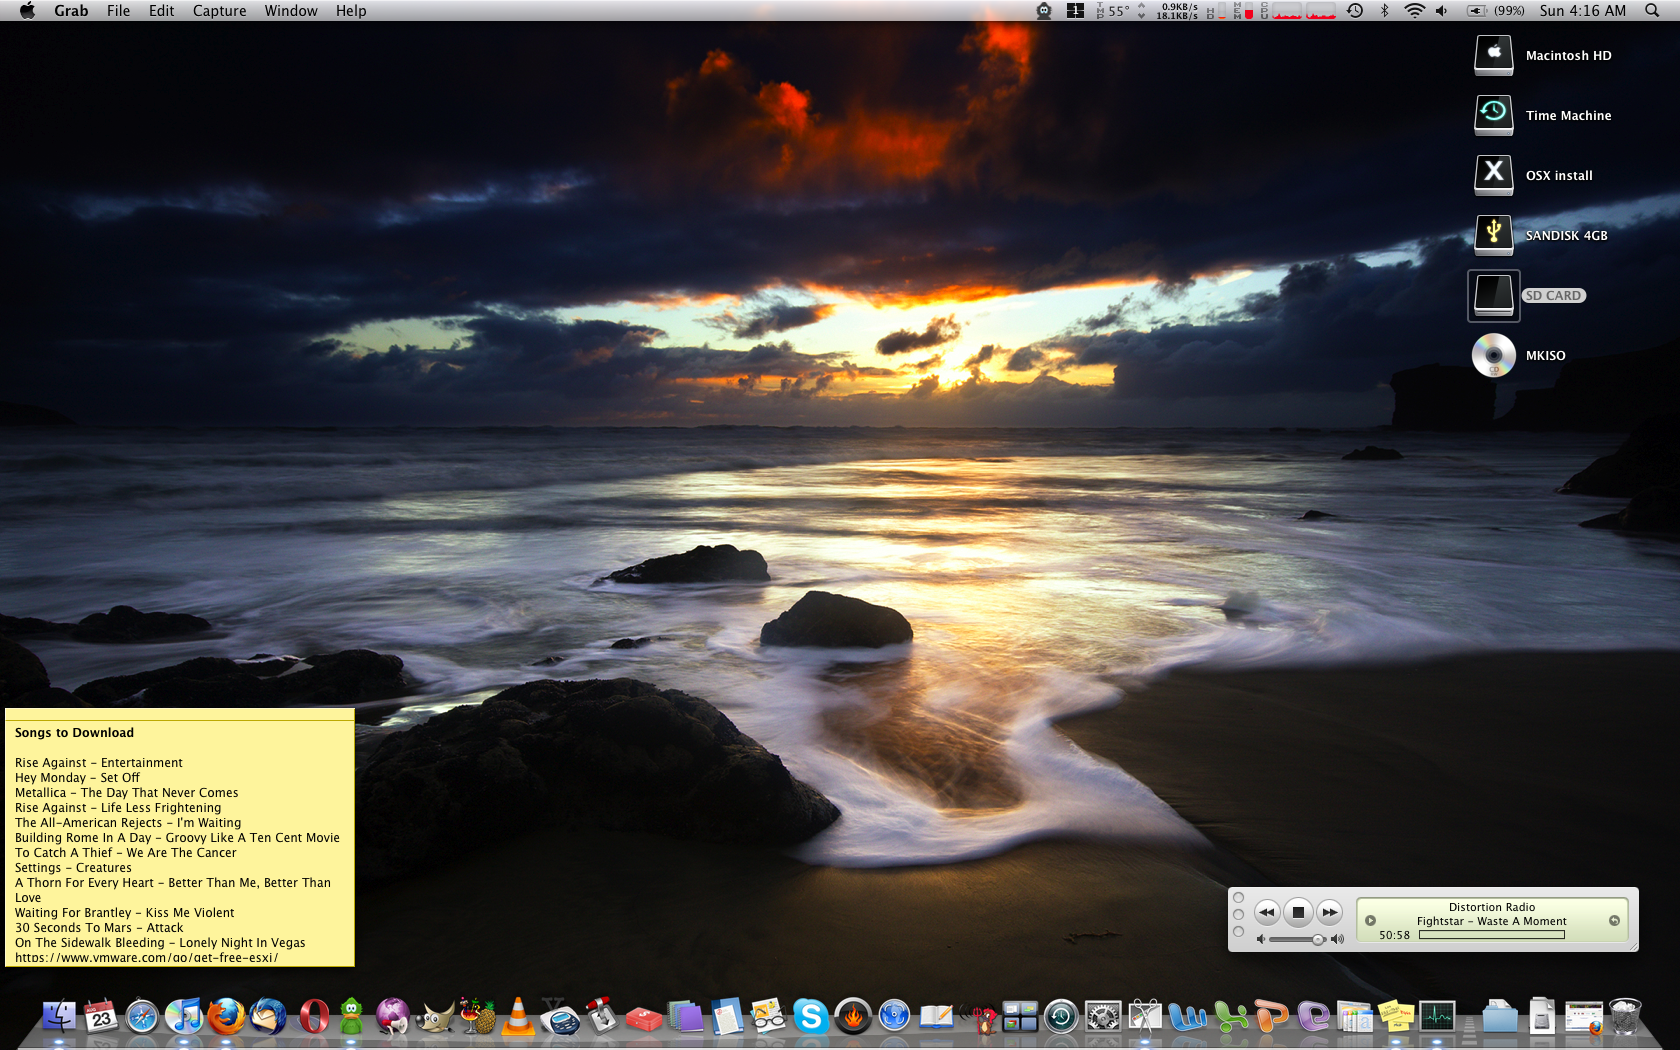Skip to previous track in iTunes
1680x1050 pixels.
pyautogui.click(x=1267, y=912)
